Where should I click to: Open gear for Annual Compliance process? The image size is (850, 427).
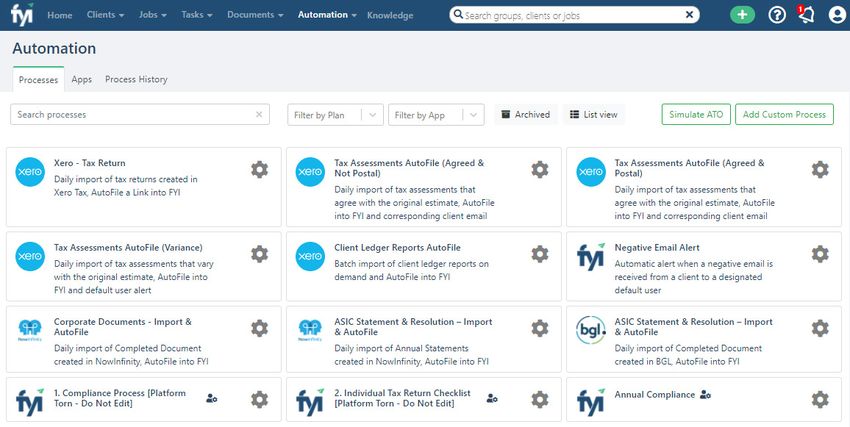(x=820, y=399)
